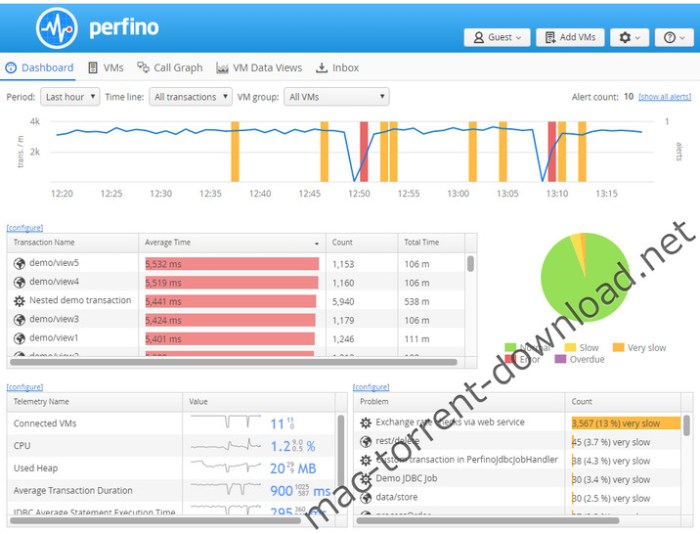Select Nested demo transaction row name
Viewport: 700px width, 534px height.
point(80,300)
